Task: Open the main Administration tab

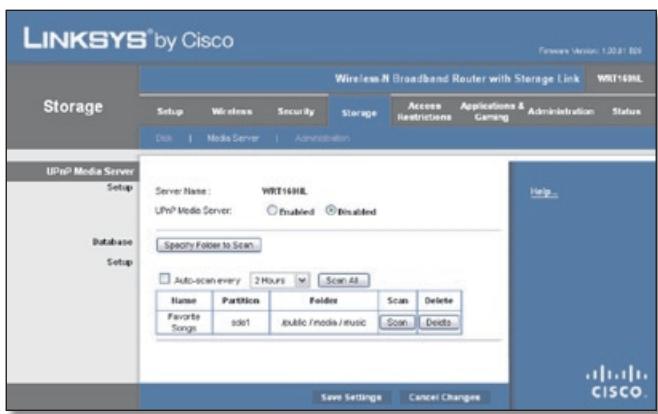Action: pyautogui.click(x=561, y=112)
